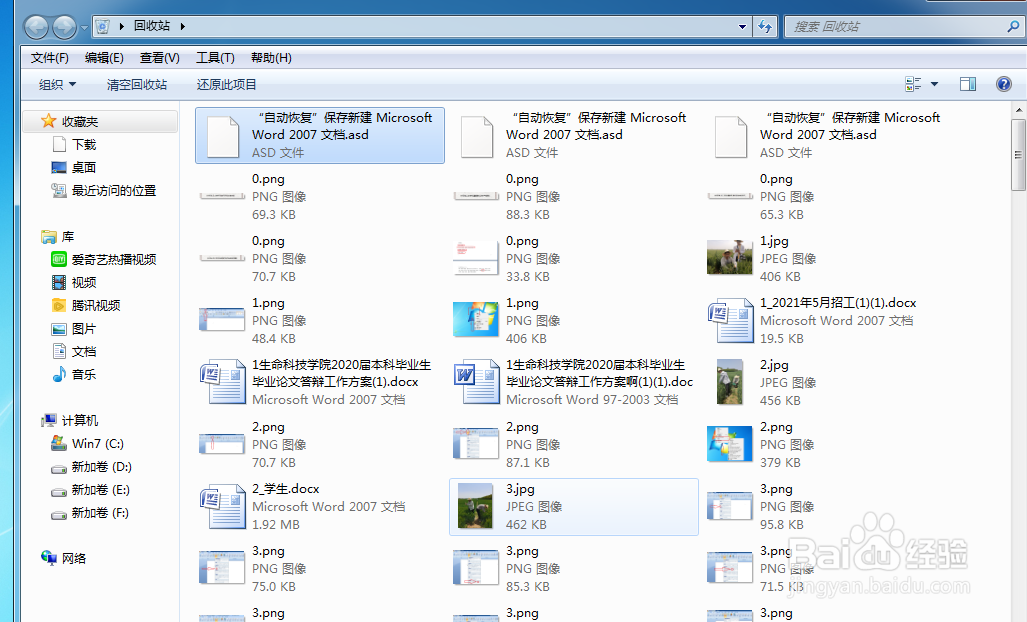The height and width of the screenshot is (622, 1027).
Task: Select 1.jpg photo thumbnail 406 KB
Action: (730, 257)
